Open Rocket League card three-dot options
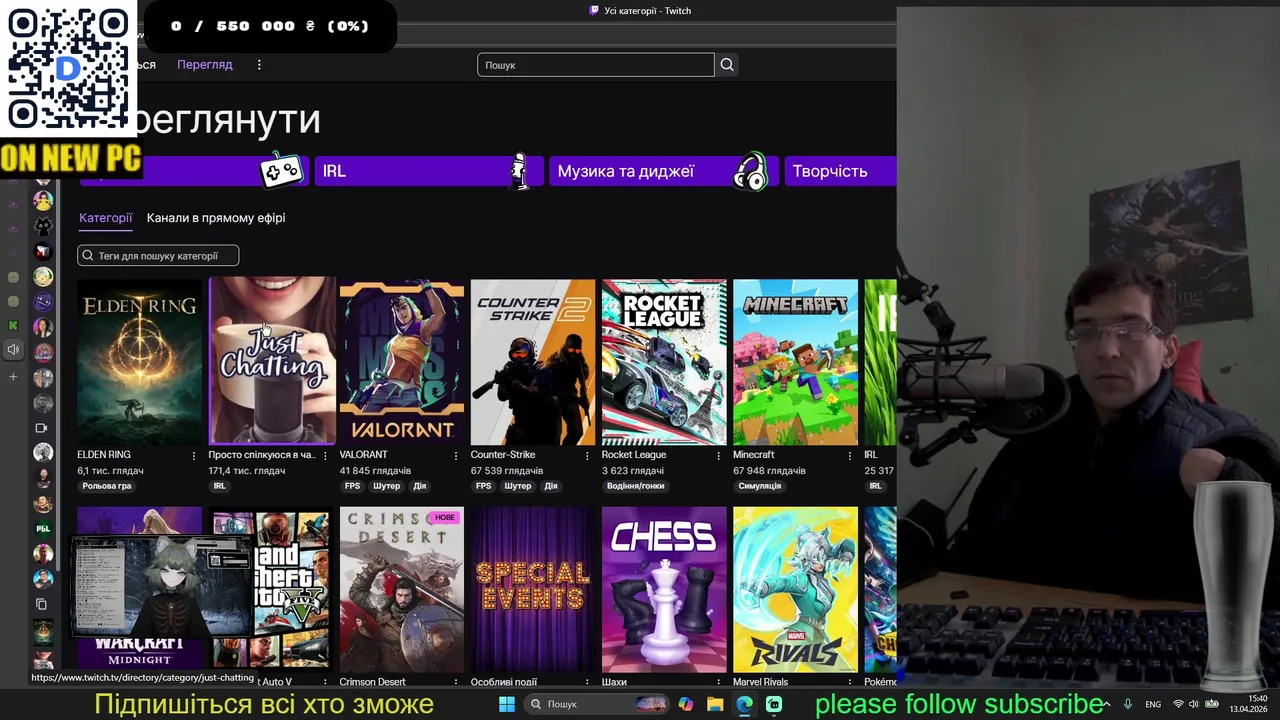This screenshot has width=1280, height=720. point(718,455)
